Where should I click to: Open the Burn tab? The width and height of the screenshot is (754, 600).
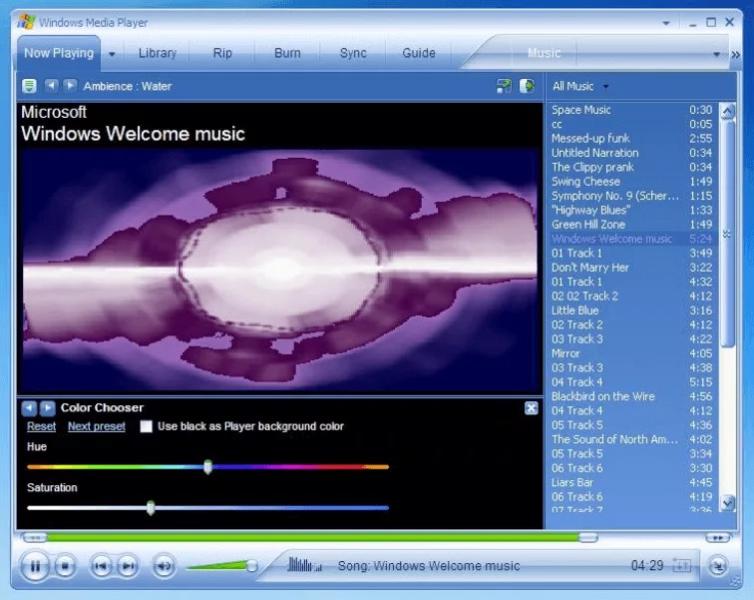tap(287, 53)
